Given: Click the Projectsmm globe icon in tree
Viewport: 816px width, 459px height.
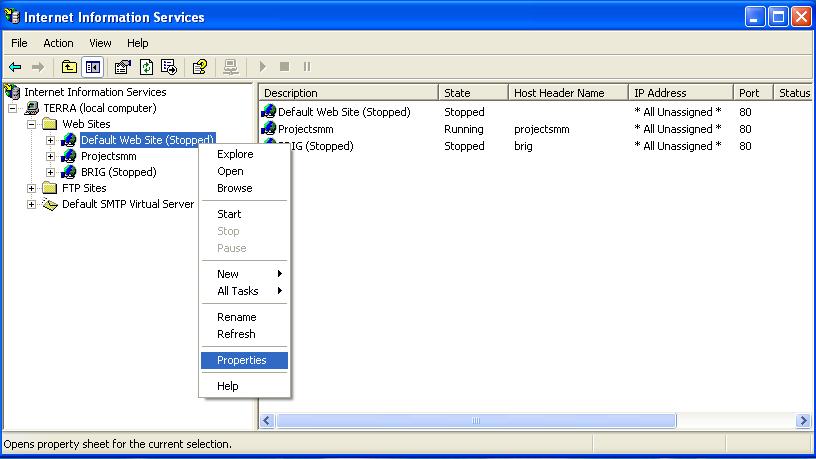Looking at the screenshot, I should point(69,156).
